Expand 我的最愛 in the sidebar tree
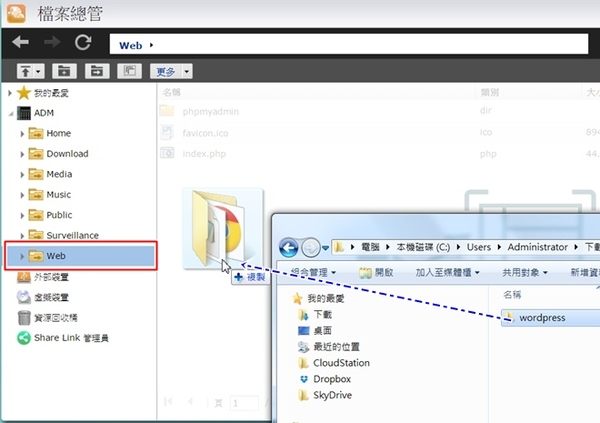 pyautogui.click(x=10, y=93)
